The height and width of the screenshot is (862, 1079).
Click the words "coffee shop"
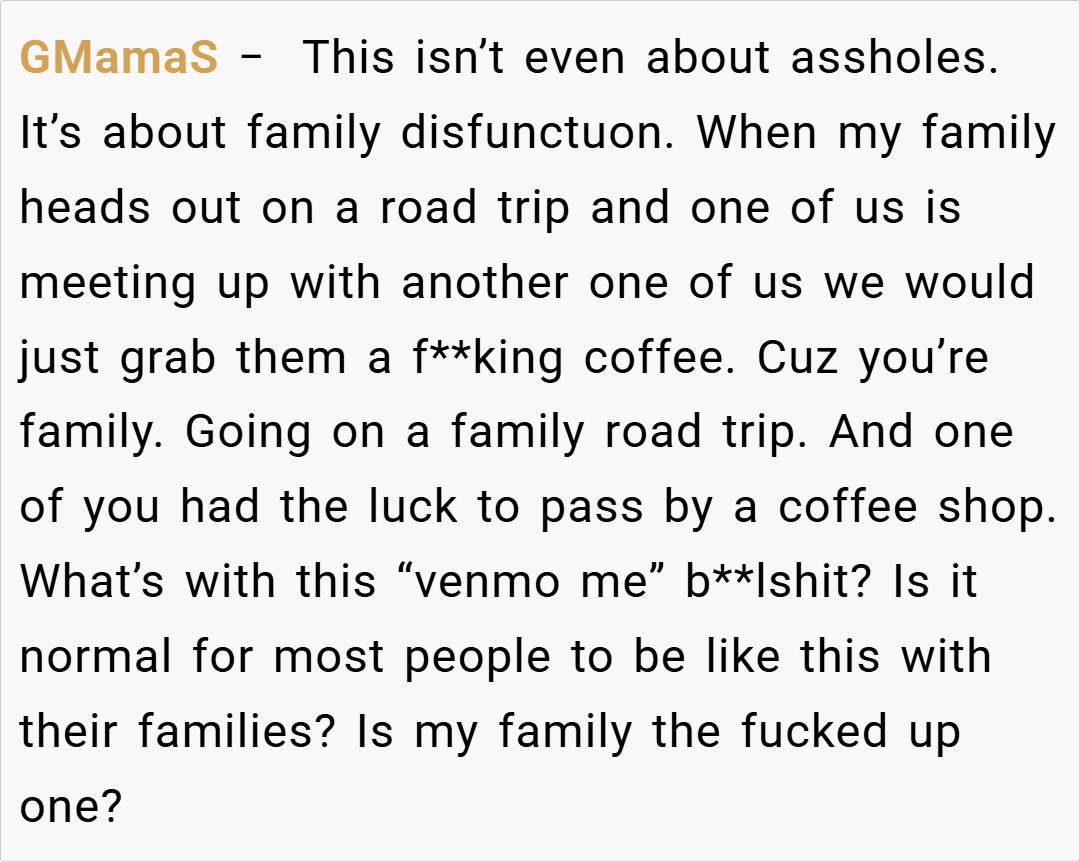[917, 507]
